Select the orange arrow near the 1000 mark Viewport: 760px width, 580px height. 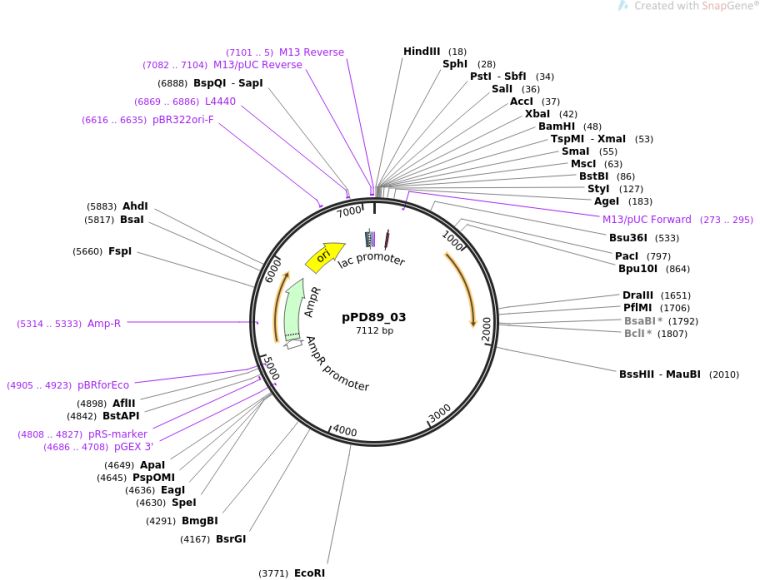coord(464,288)
